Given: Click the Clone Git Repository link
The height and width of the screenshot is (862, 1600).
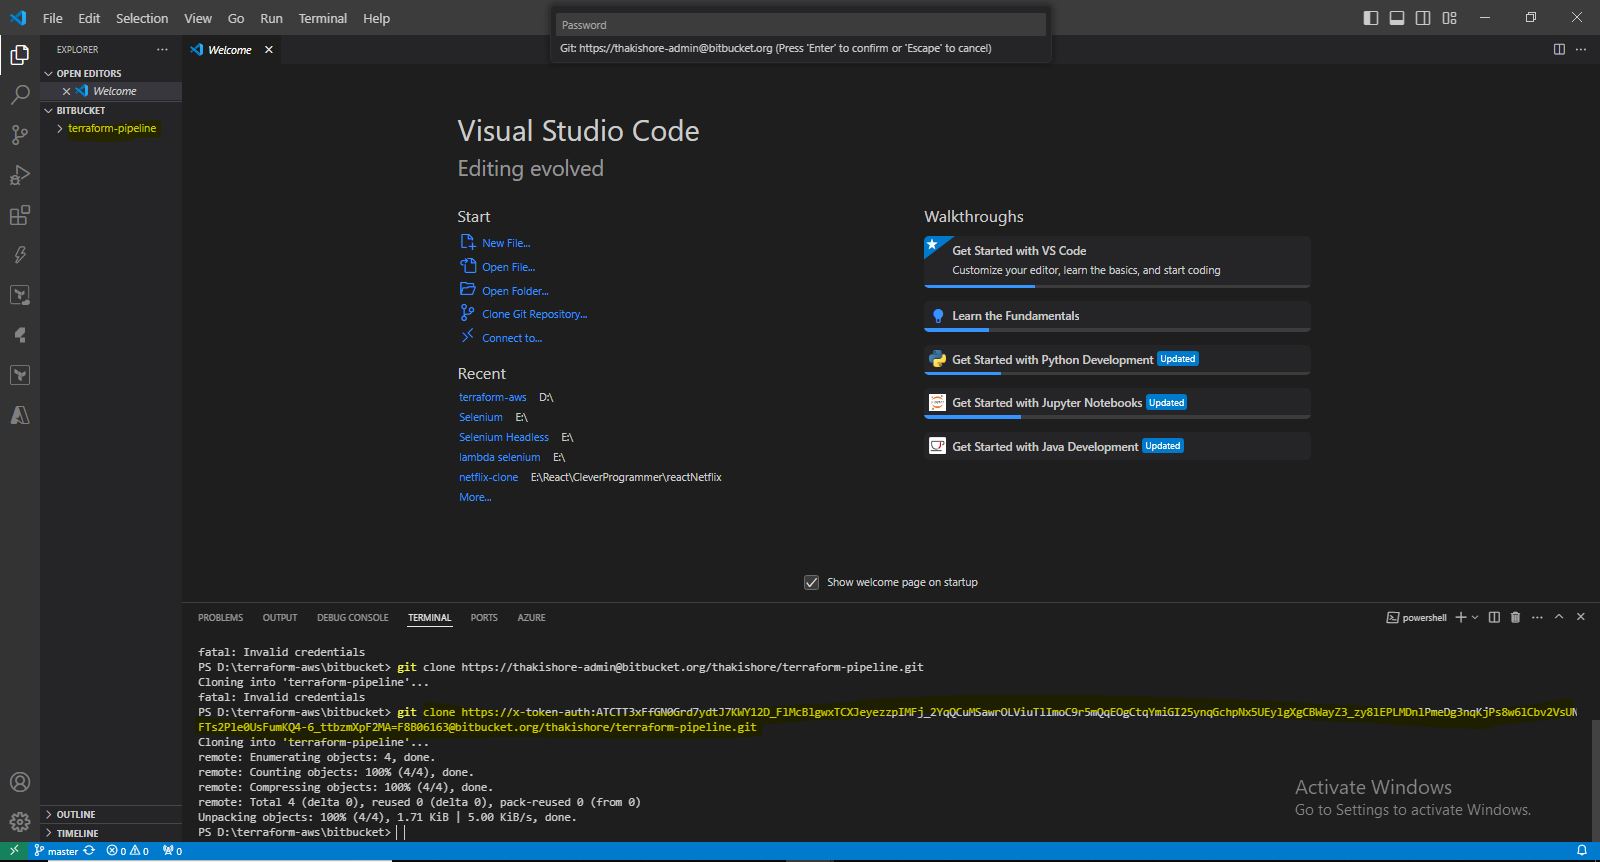Looking at the screenshot, I should 534,314.
